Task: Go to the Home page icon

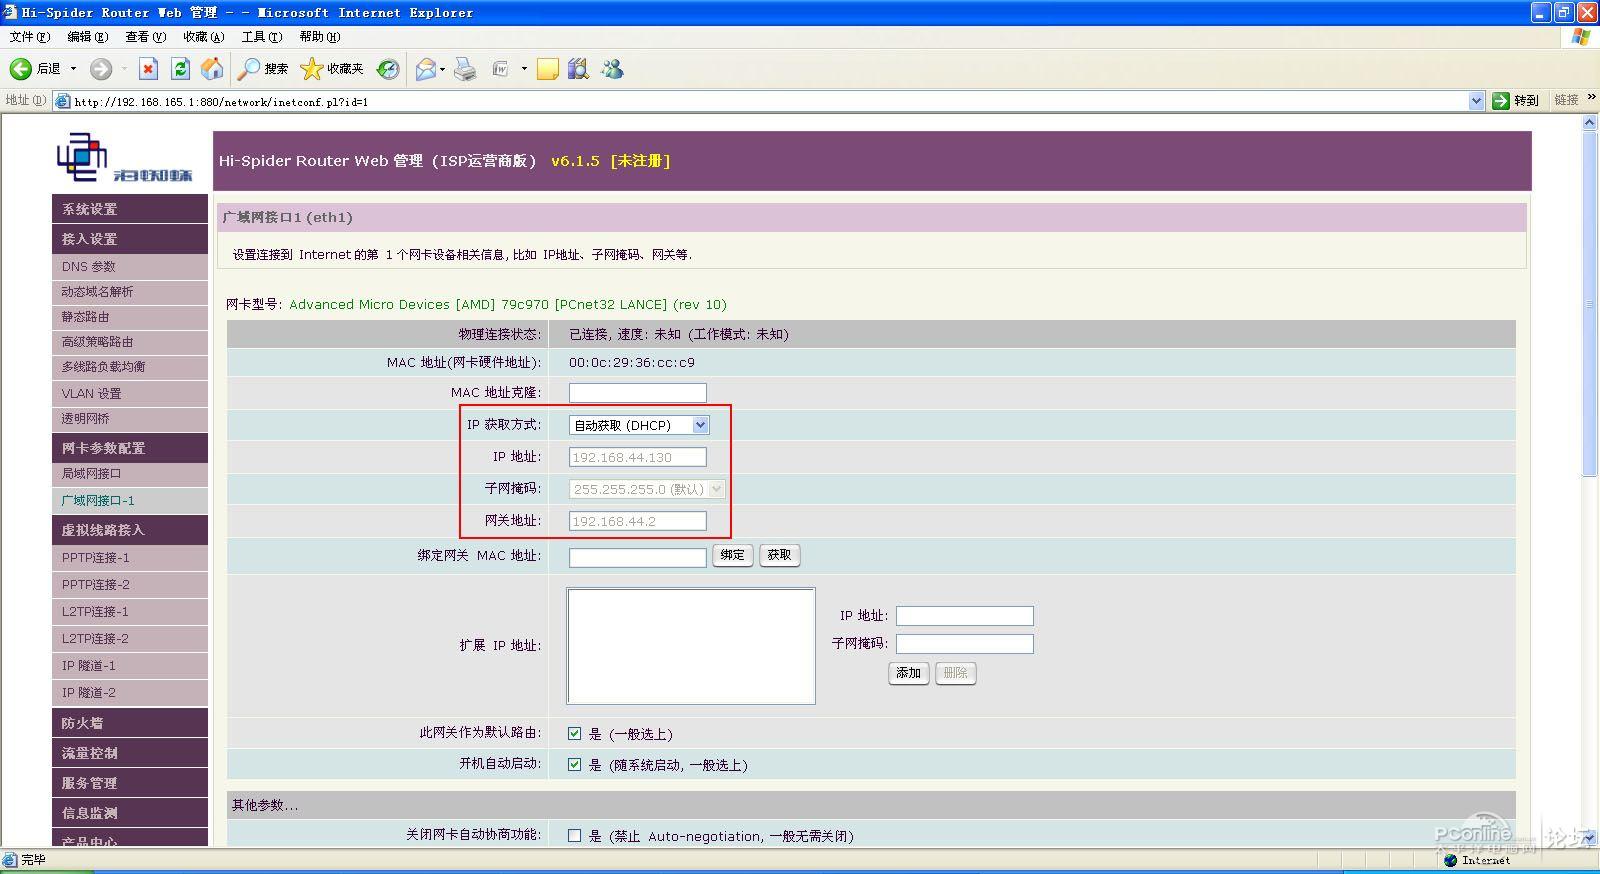Action: coord(212,68)
